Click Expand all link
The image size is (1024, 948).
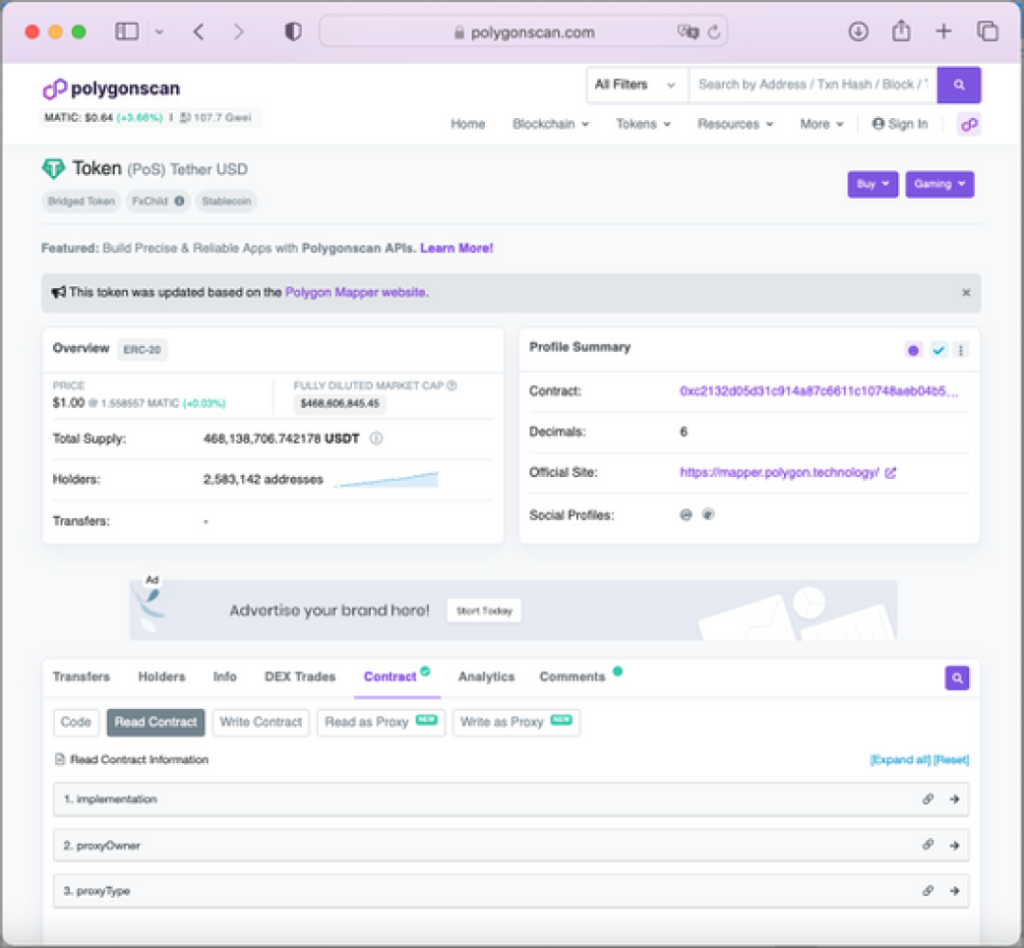(x=901, y=760)
